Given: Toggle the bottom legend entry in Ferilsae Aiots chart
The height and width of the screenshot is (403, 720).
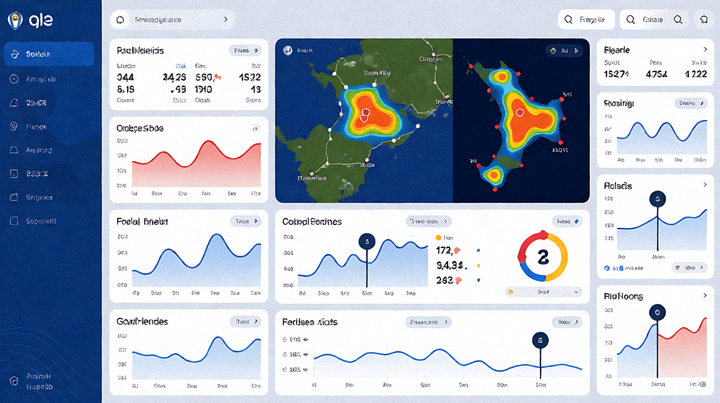Looking at the screenshot, I should pos(295,369).
